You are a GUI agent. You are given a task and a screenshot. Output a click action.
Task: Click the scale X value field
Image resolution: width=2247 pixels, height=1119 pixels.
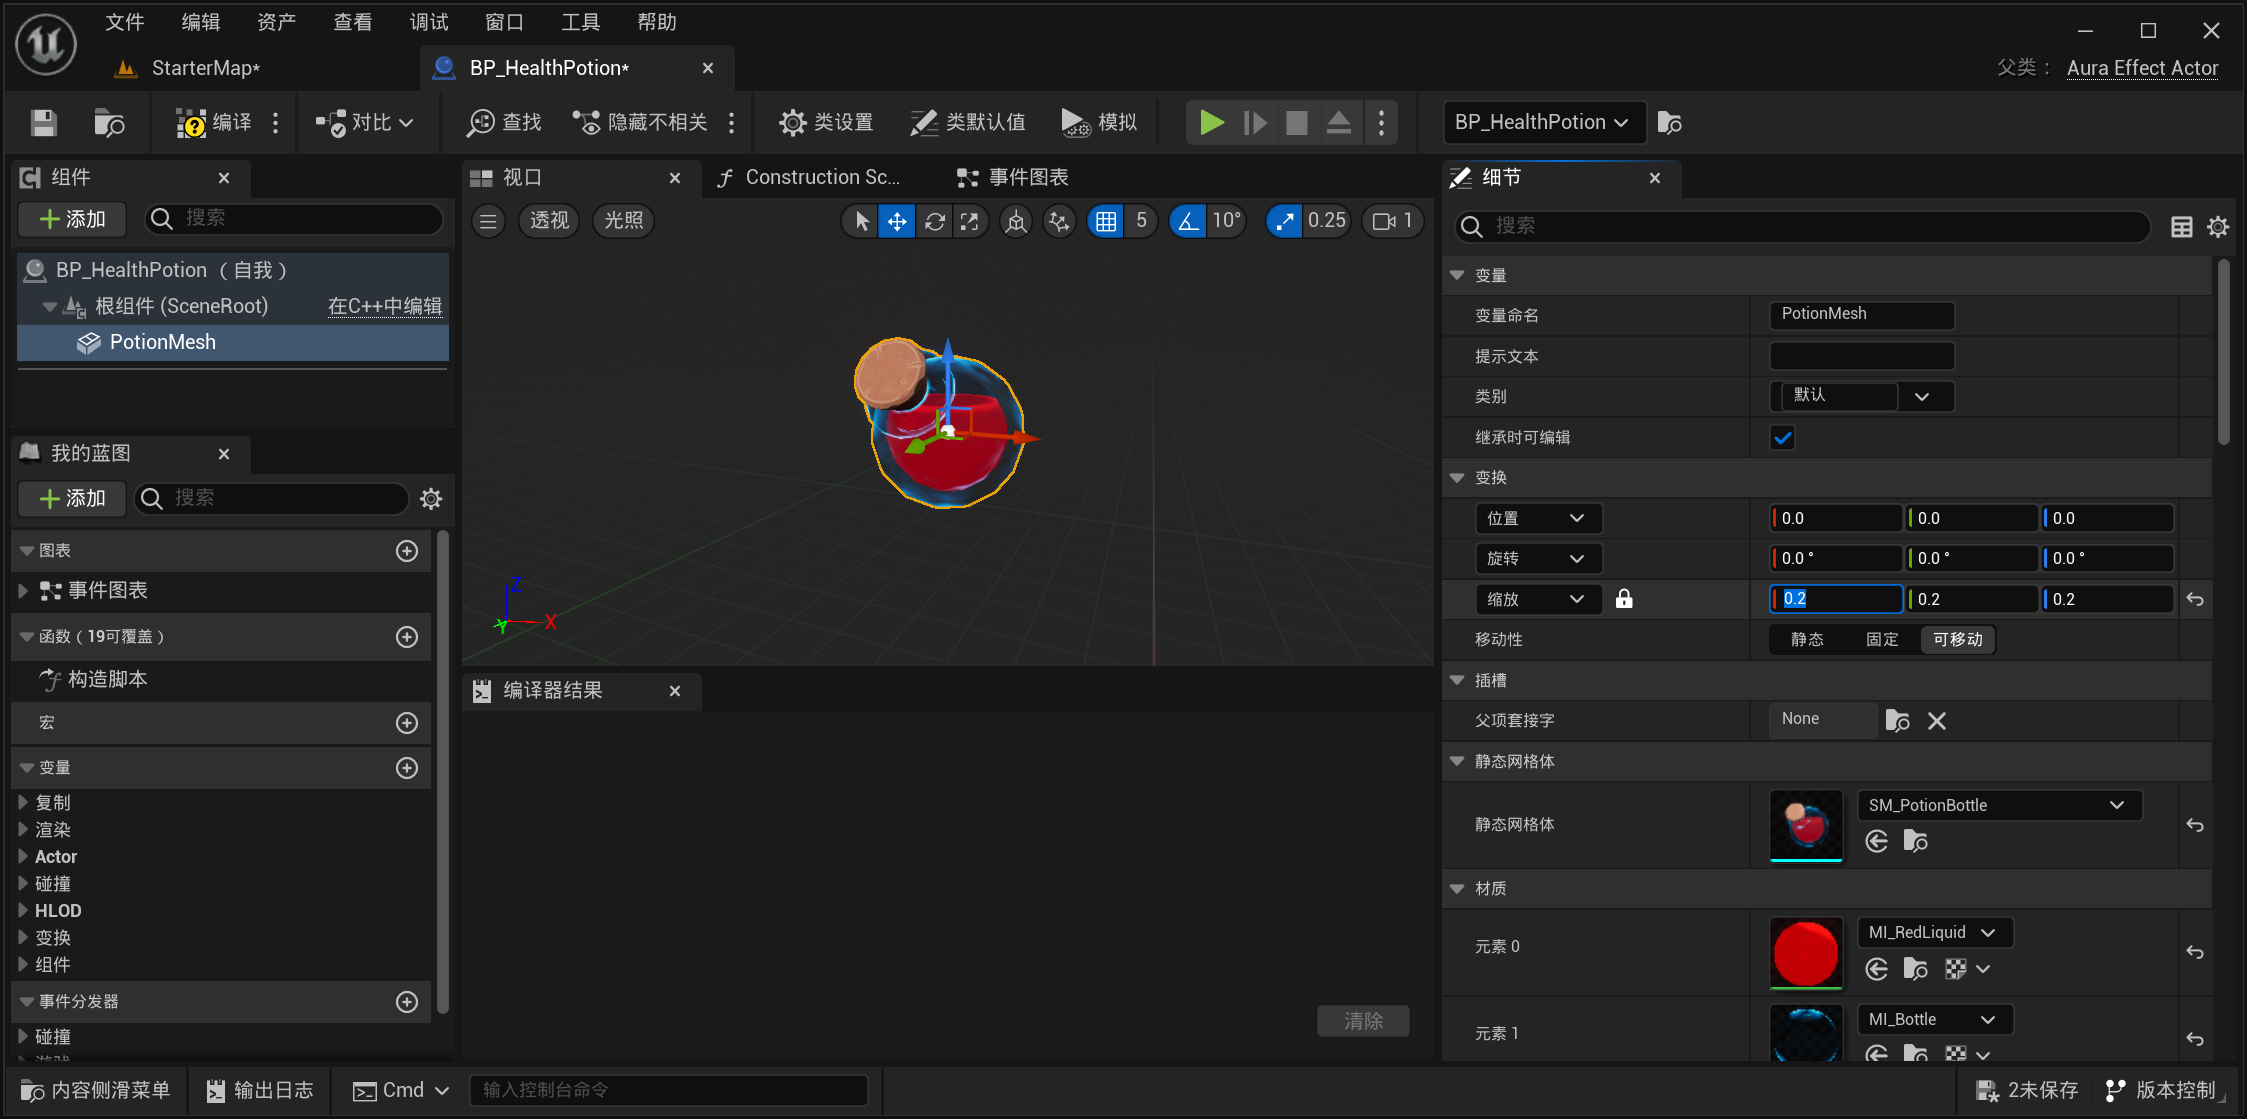point(1836,599)
